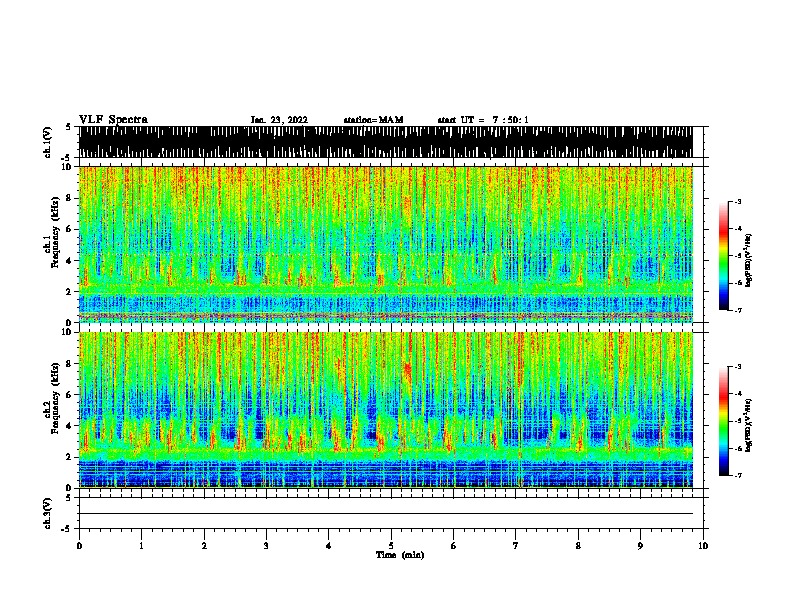Click the "start UT = 7:50:1" label

(483, 120)
